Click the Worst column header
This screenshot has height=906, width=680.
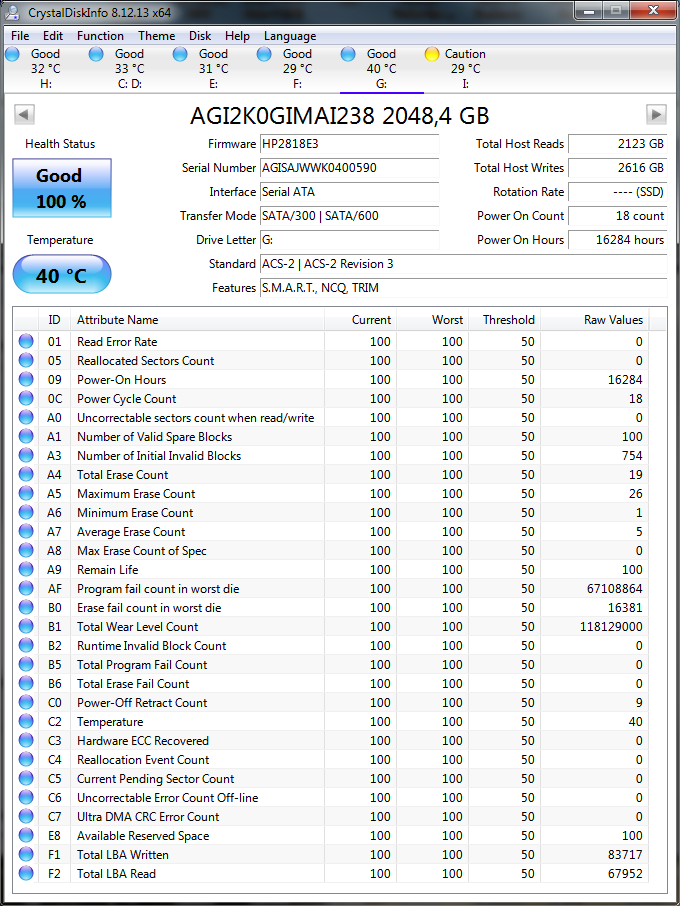point(432,320)
